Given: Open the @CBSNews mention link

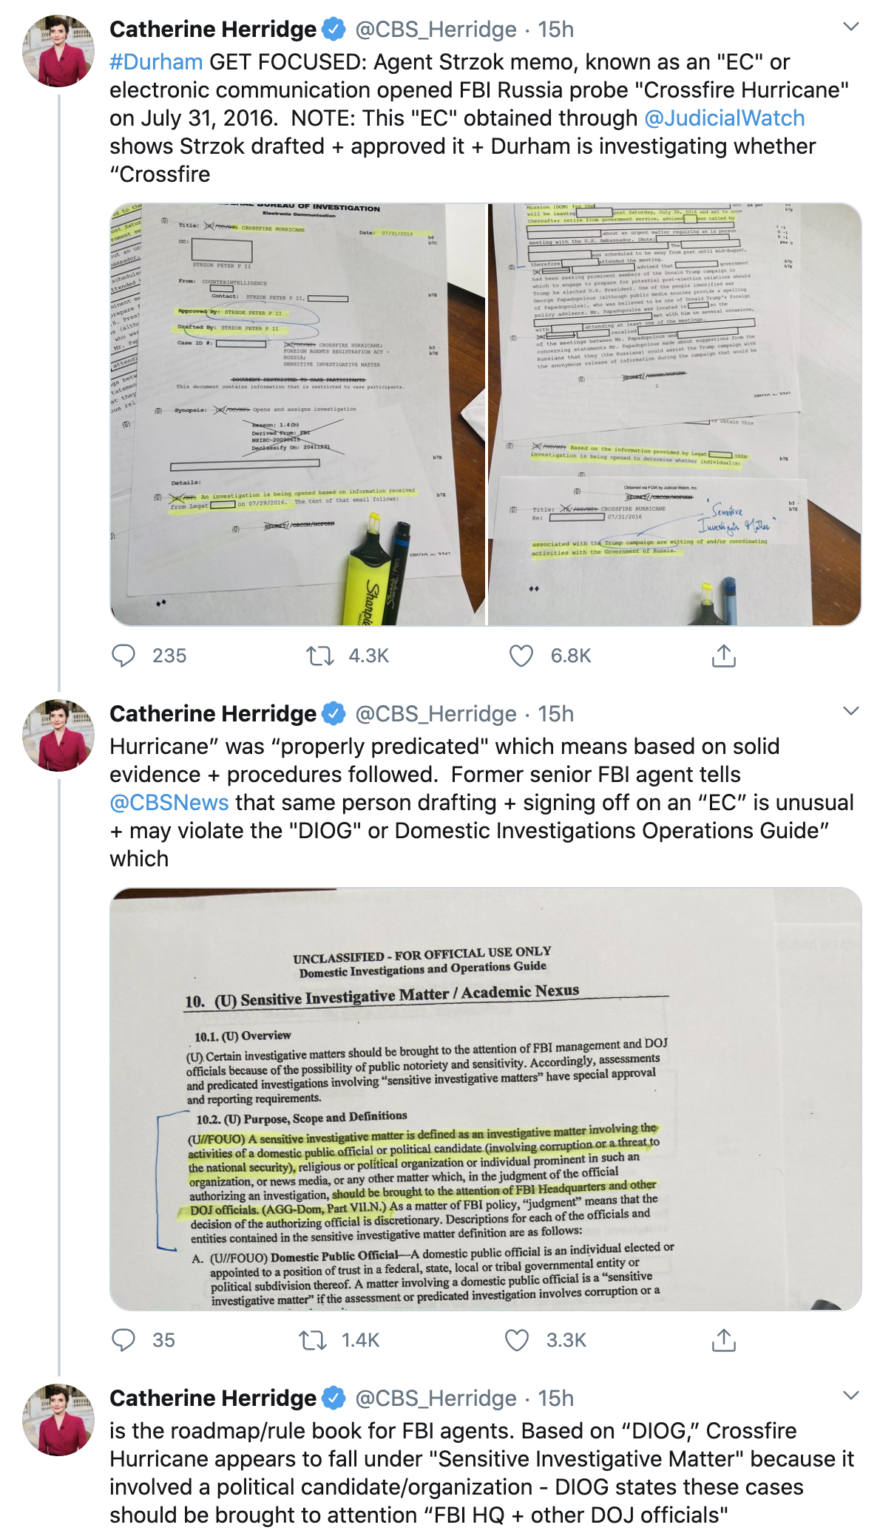Looking at the screenshot, I should coord(169,802).
